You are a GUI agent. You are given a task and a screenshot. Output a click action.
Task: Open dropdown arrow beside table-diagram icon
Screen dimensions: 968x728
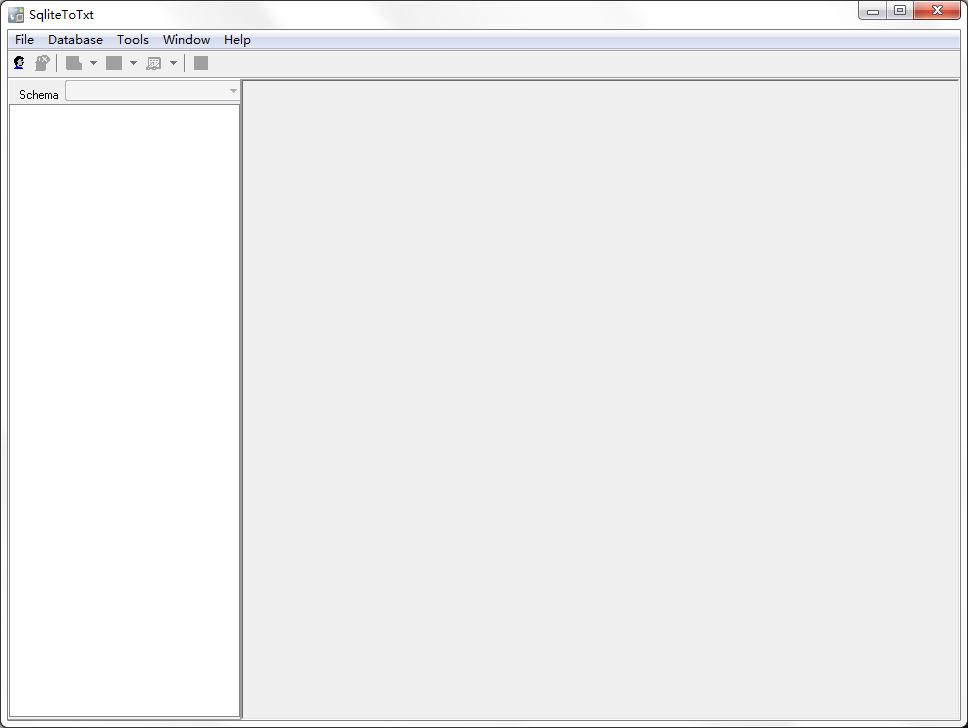(x=173, y=63)
